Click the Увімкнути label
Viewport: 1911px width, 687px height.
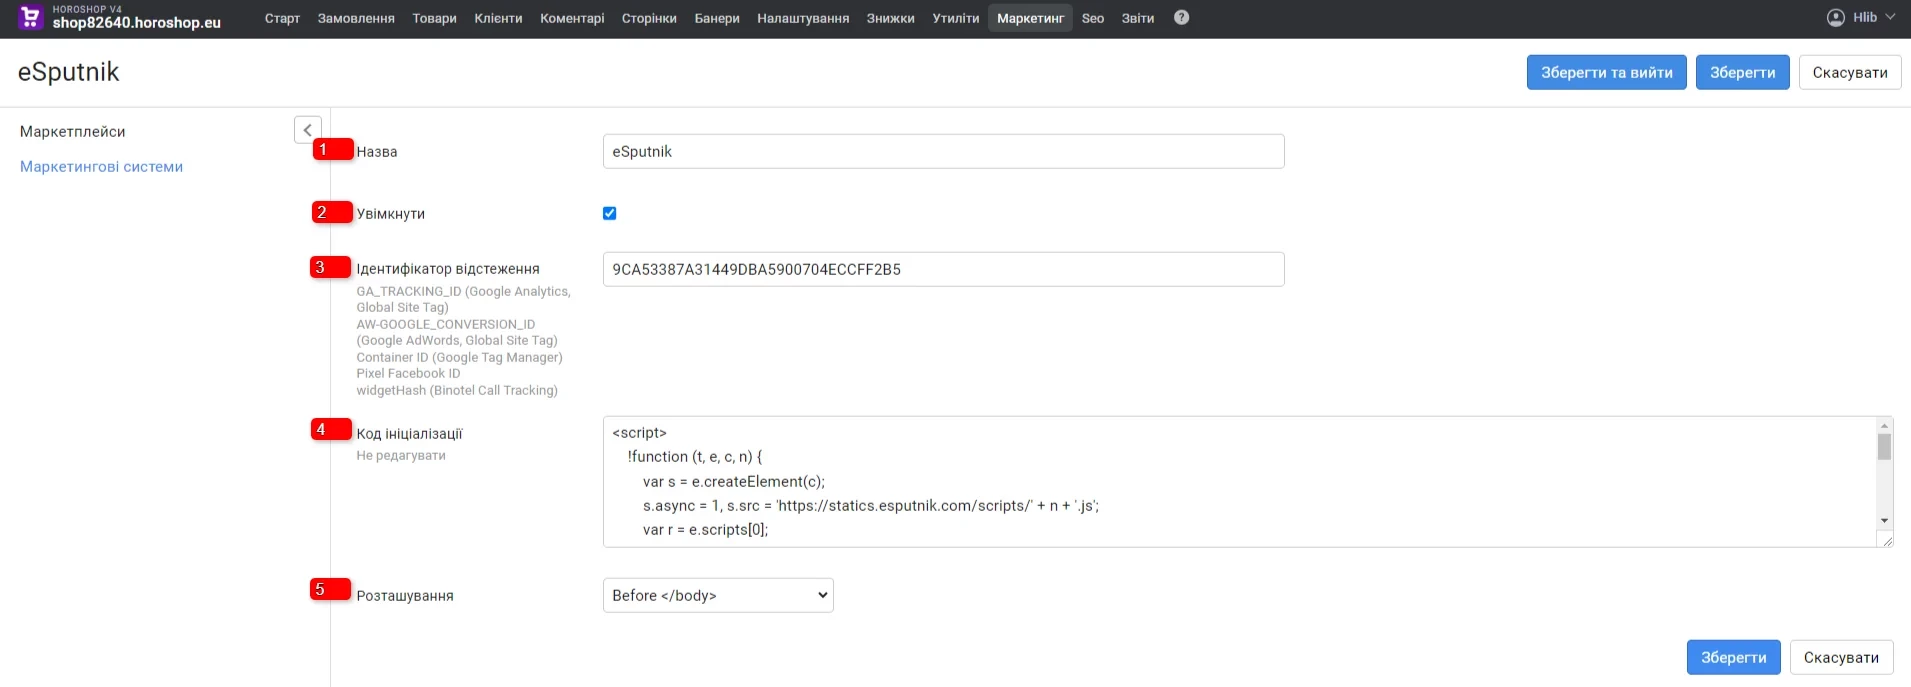(x=391, y=214)
